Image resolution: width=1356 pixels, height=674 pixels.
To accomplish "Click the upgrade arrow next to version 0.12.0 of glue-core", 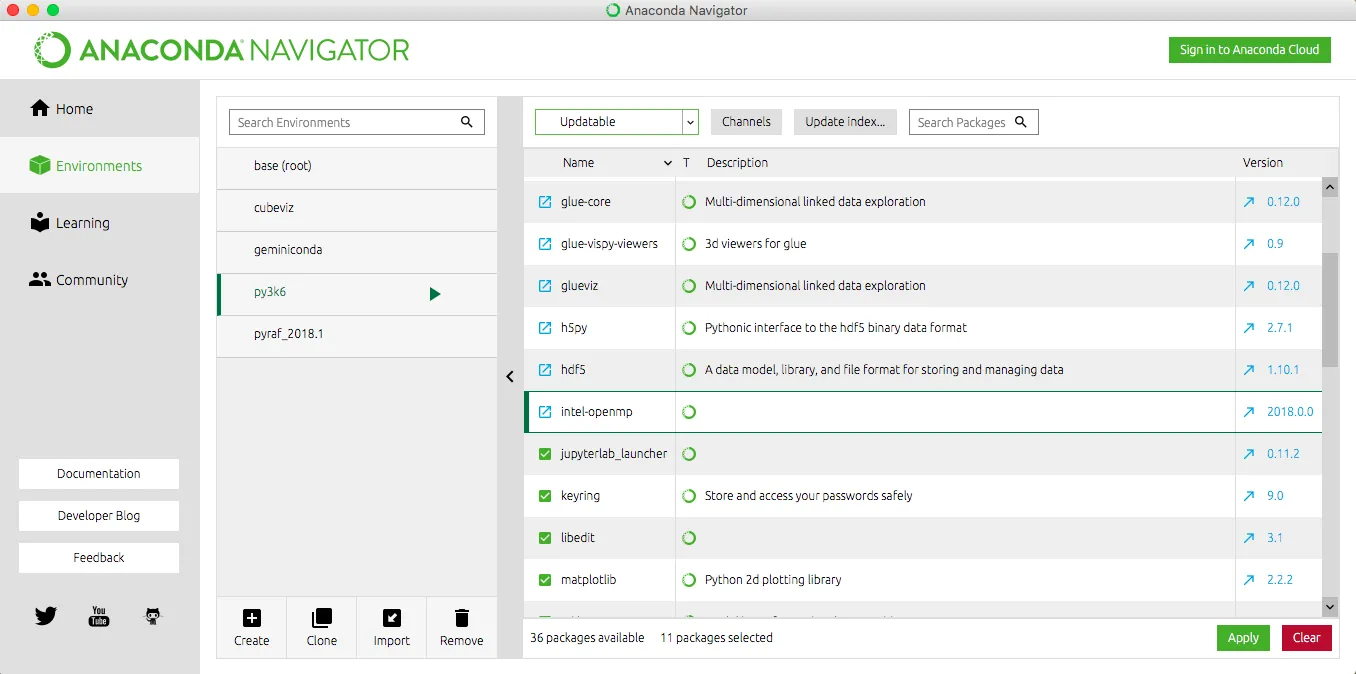I will (1249, 202).
